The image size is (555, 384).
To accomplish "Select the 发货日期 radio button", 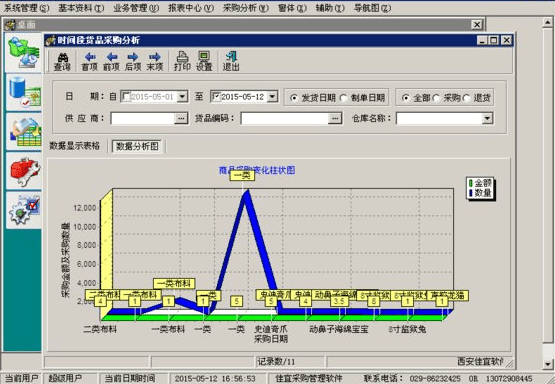I will point(293,98).
